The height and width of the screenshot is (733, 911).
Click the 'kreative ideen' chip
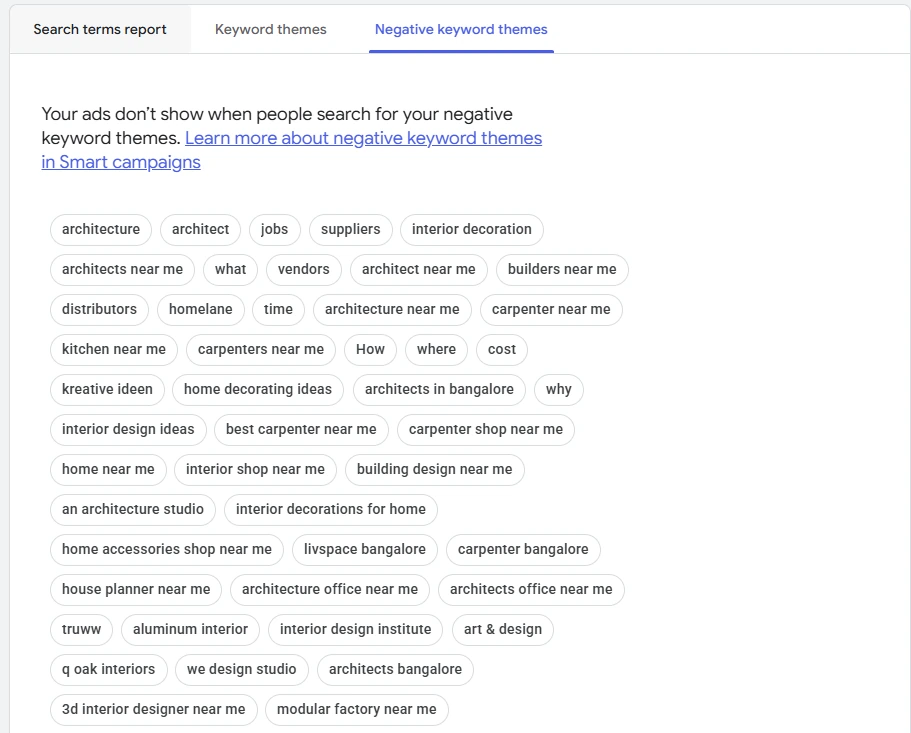(x=107, y=390)
